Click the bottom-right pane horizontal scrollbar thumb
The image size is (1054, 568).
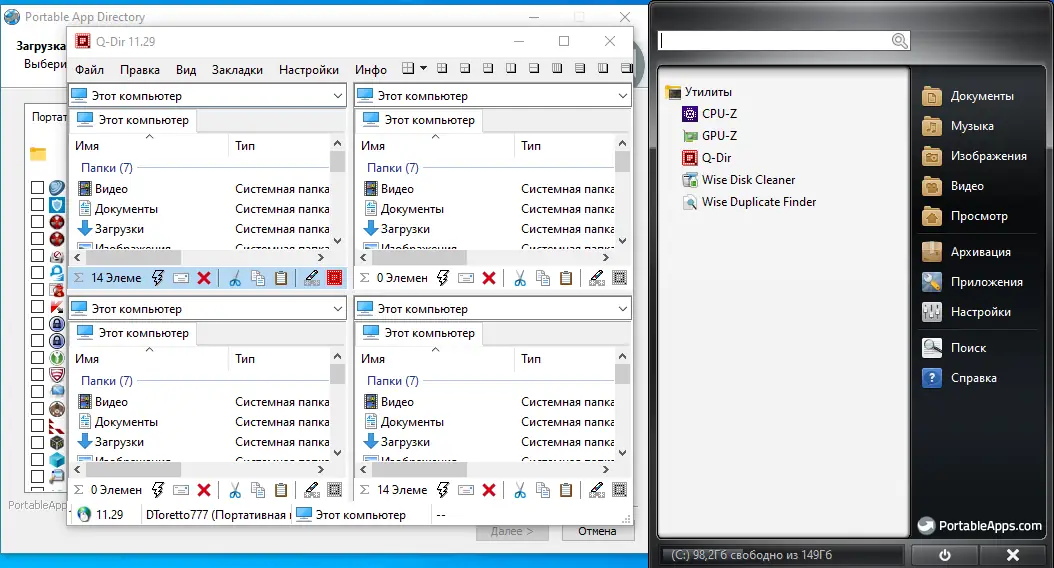click(419, 469)
